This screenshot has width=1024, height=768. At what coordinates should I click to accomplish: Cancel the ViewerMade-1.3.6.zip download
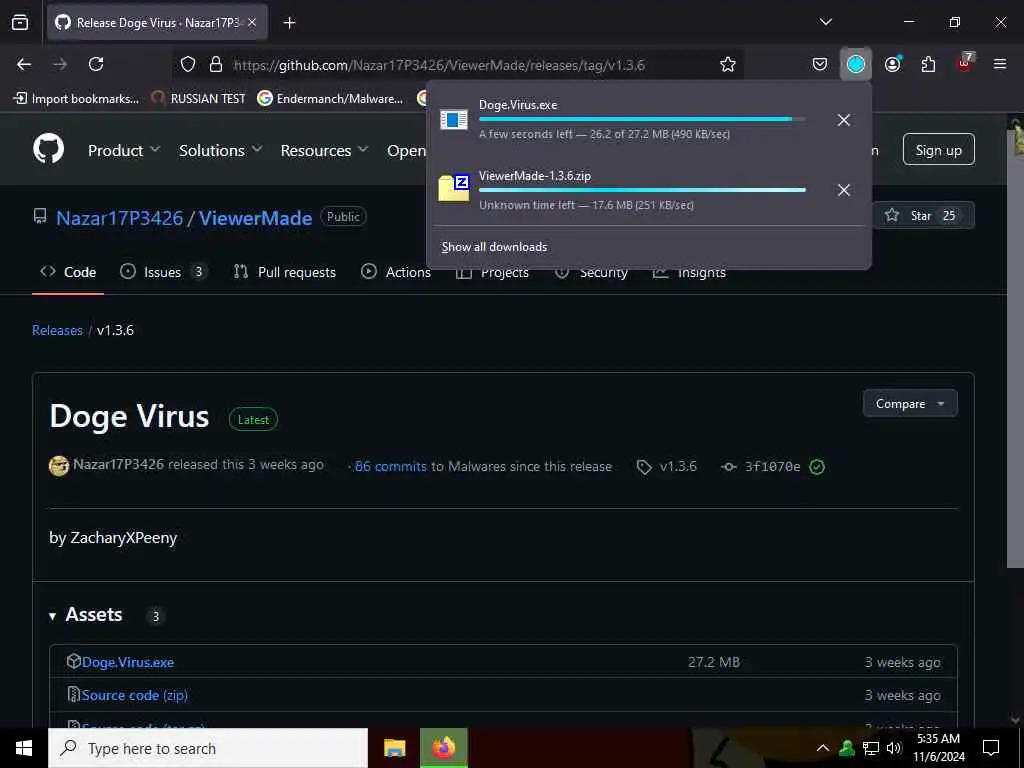tap(844, 190)
